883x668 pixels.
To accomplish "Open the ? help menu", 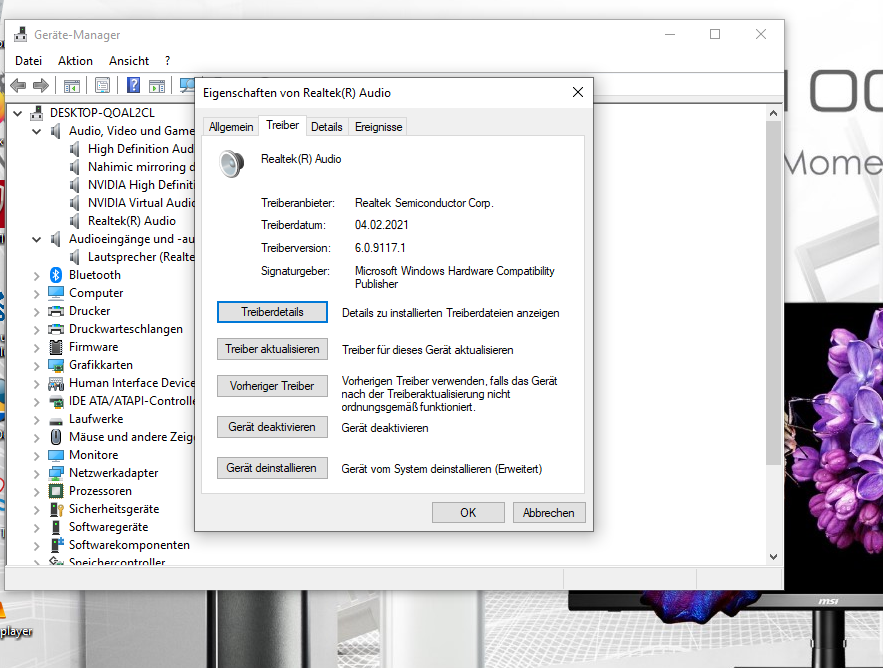I will click(x=167, y=61).
